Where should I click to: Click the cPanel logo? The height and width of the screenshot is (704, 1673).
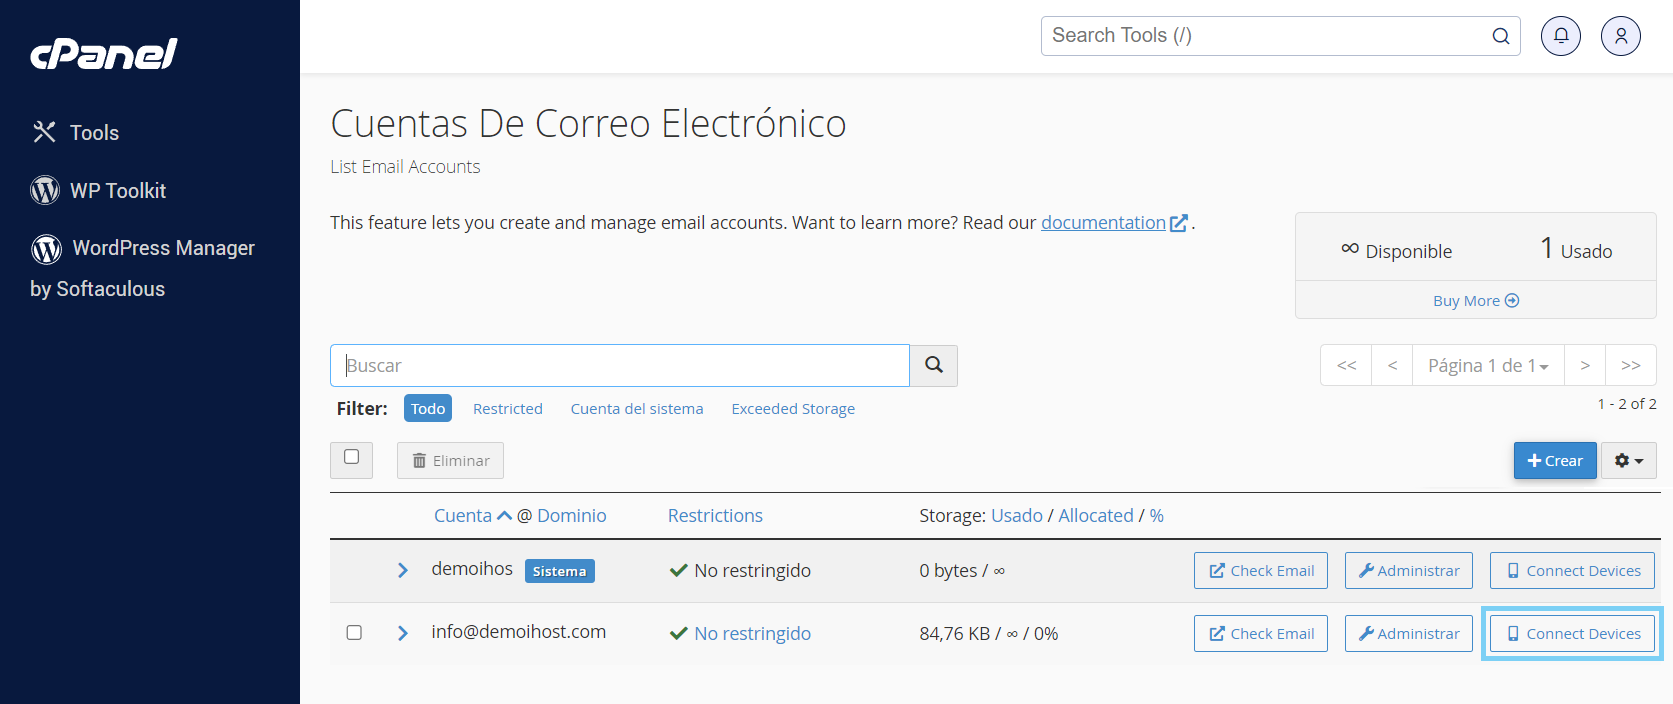[104, 54]
